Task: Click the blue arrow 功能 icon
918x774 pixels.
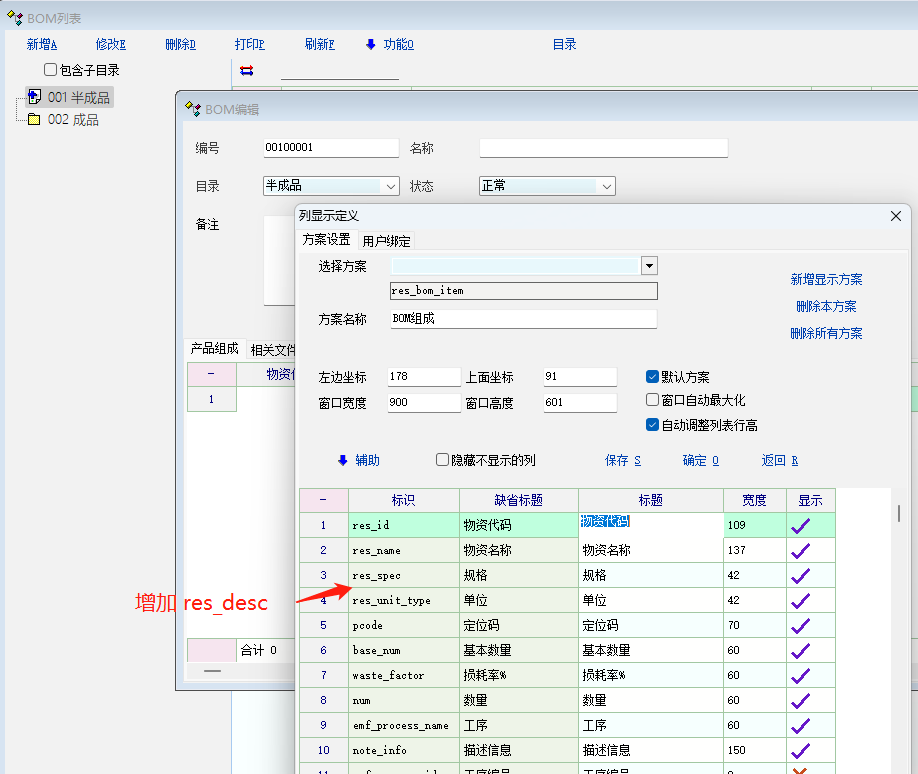Action: tap(371, 44)
